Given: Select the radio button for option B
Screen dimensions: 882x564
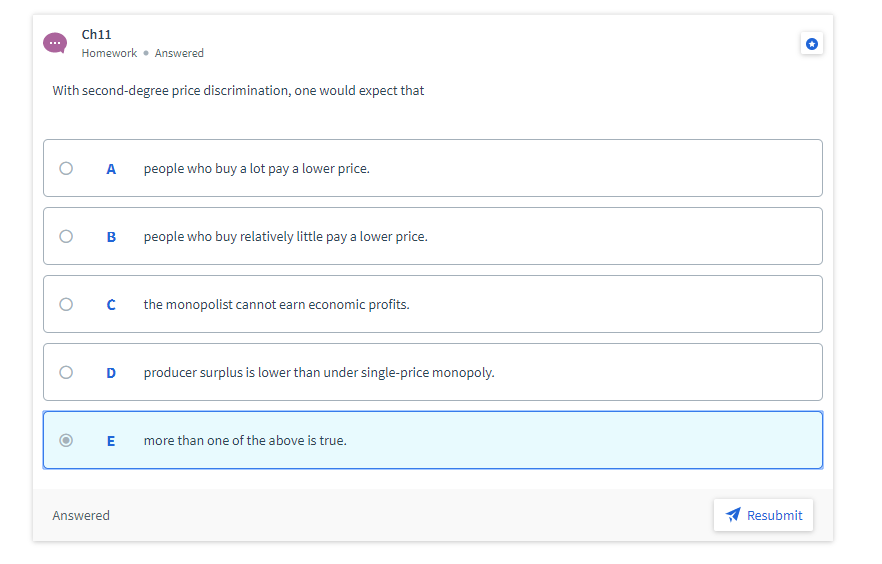Looking at the screenshot, I should tap(66, 236).
